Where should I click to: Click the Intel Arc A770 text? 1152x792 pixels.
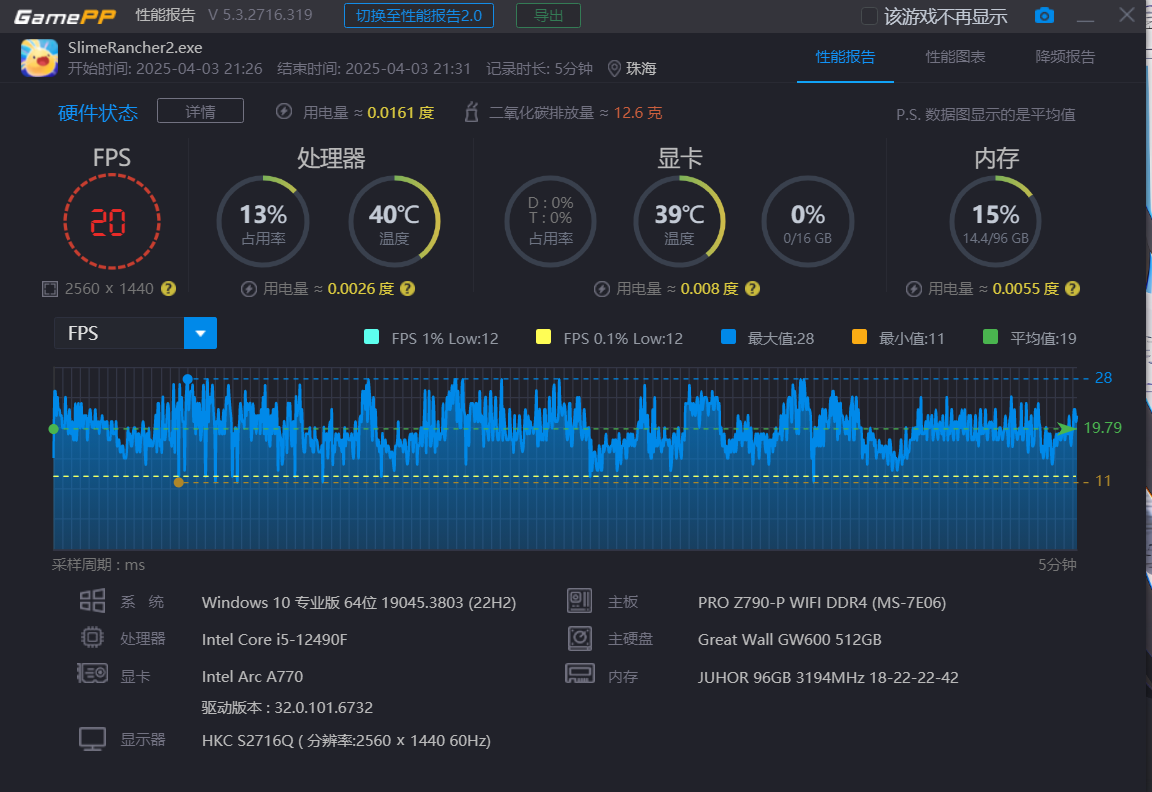click(x=252, y=676)
